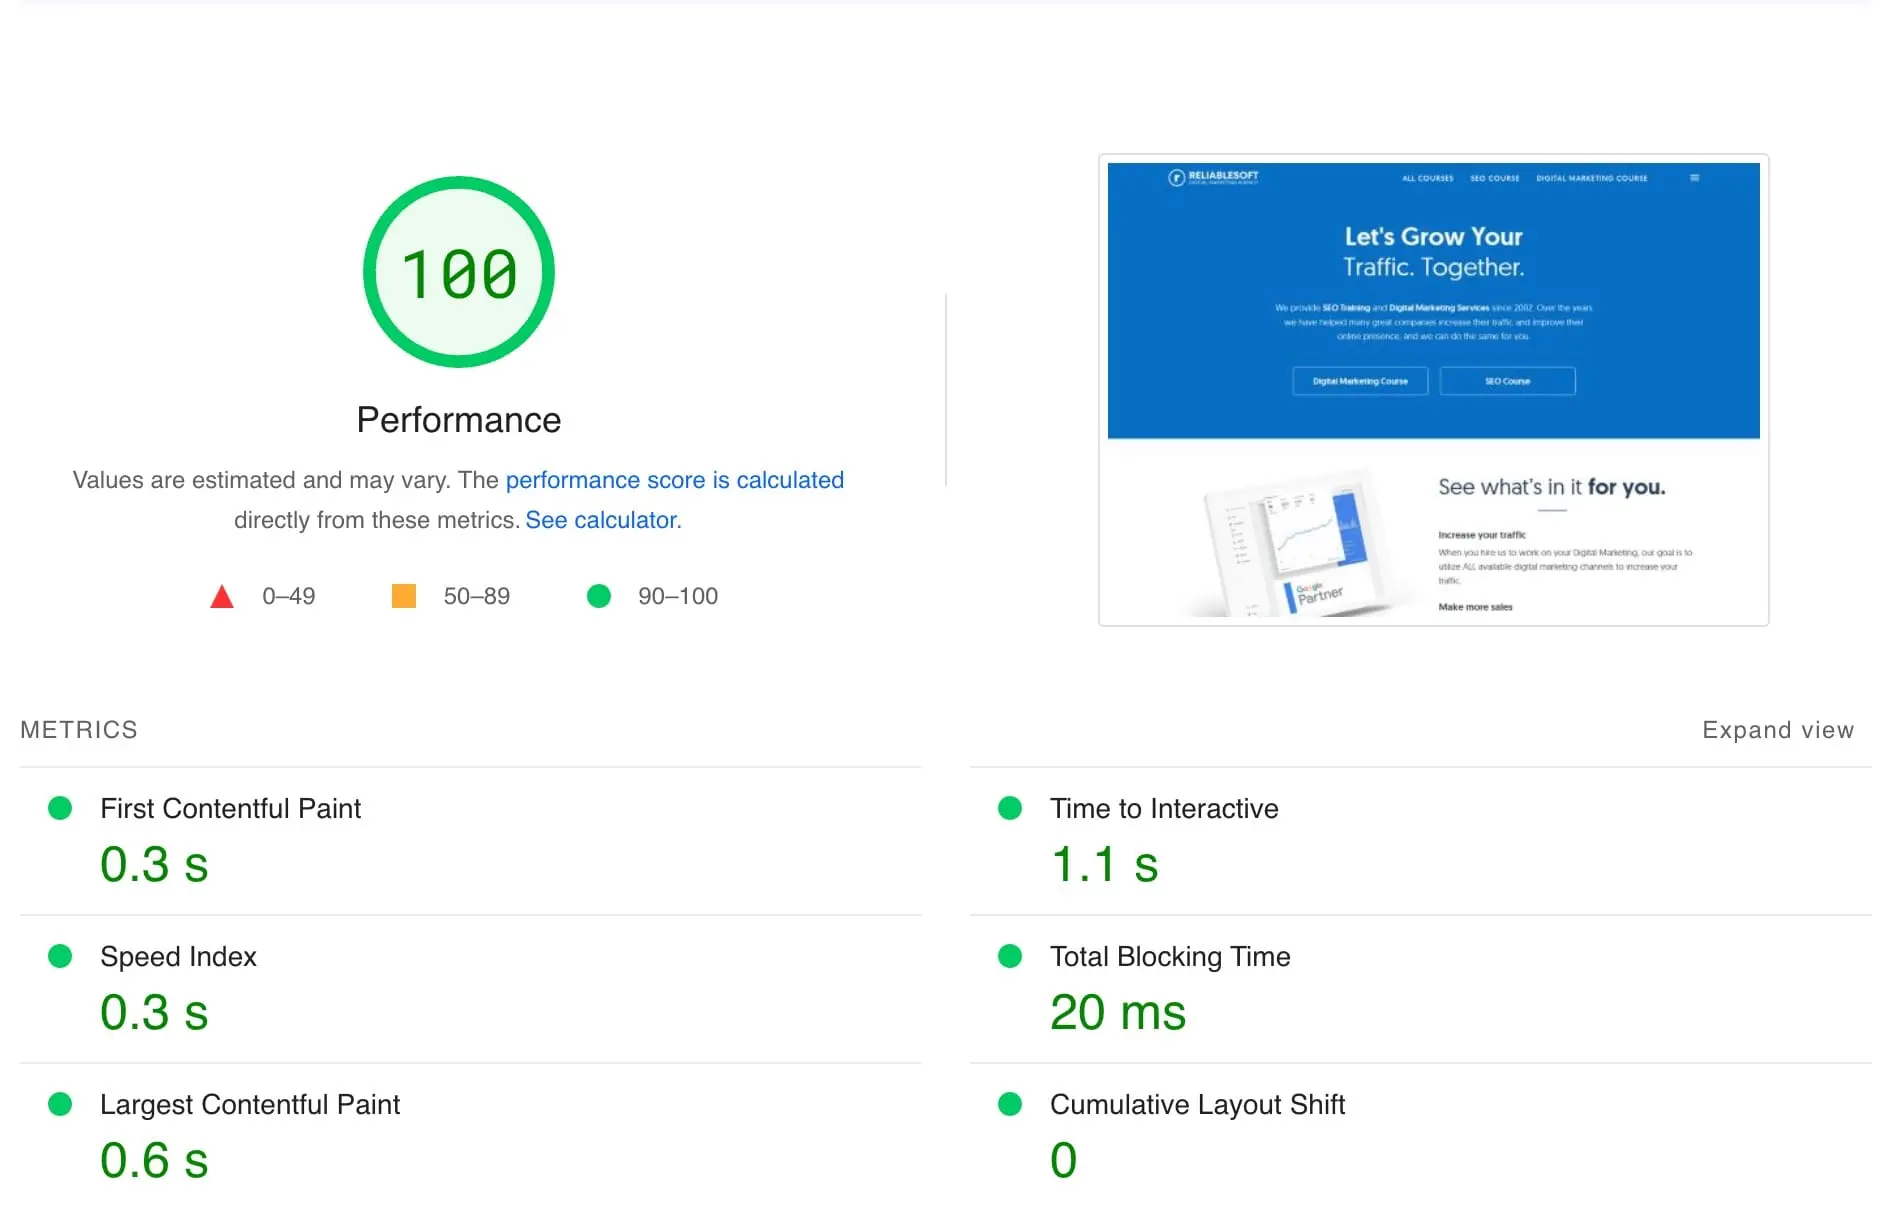Toggle Expand view for the metrics
Viewport: 1900px width, 1206px height.
(x=1777, y=730)
